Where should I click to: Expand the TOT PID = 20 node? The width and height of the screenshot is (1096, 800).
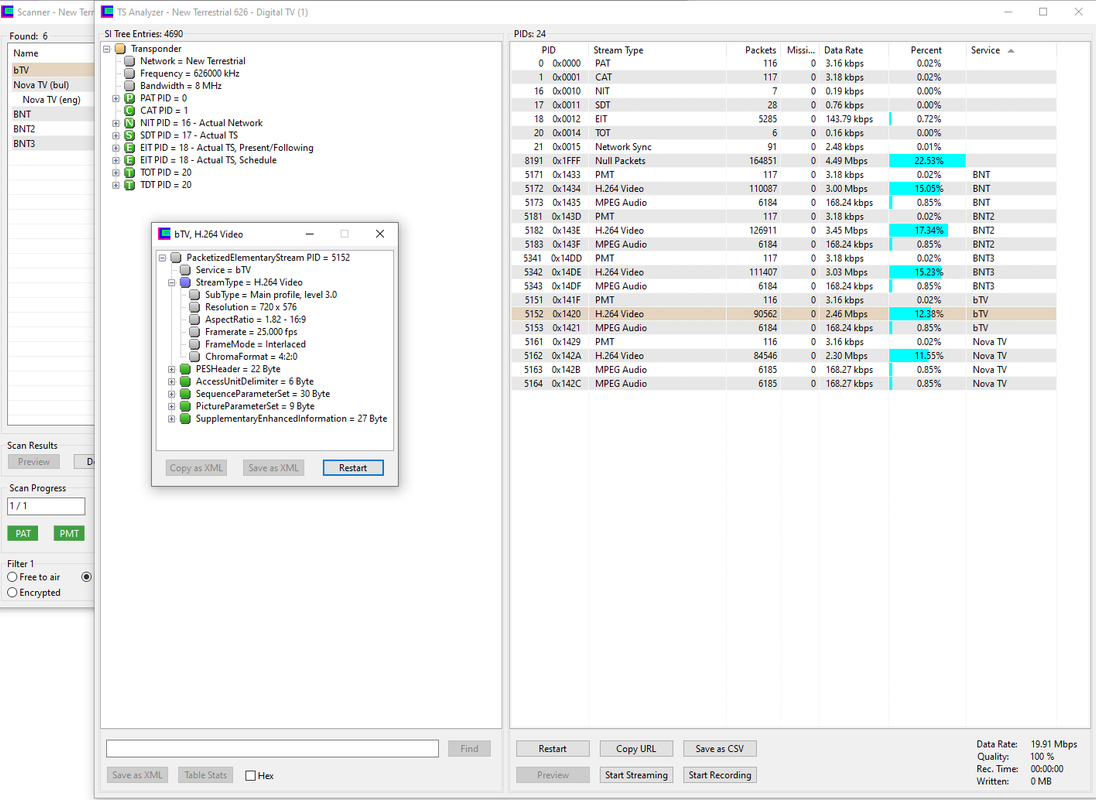[116, 173]
